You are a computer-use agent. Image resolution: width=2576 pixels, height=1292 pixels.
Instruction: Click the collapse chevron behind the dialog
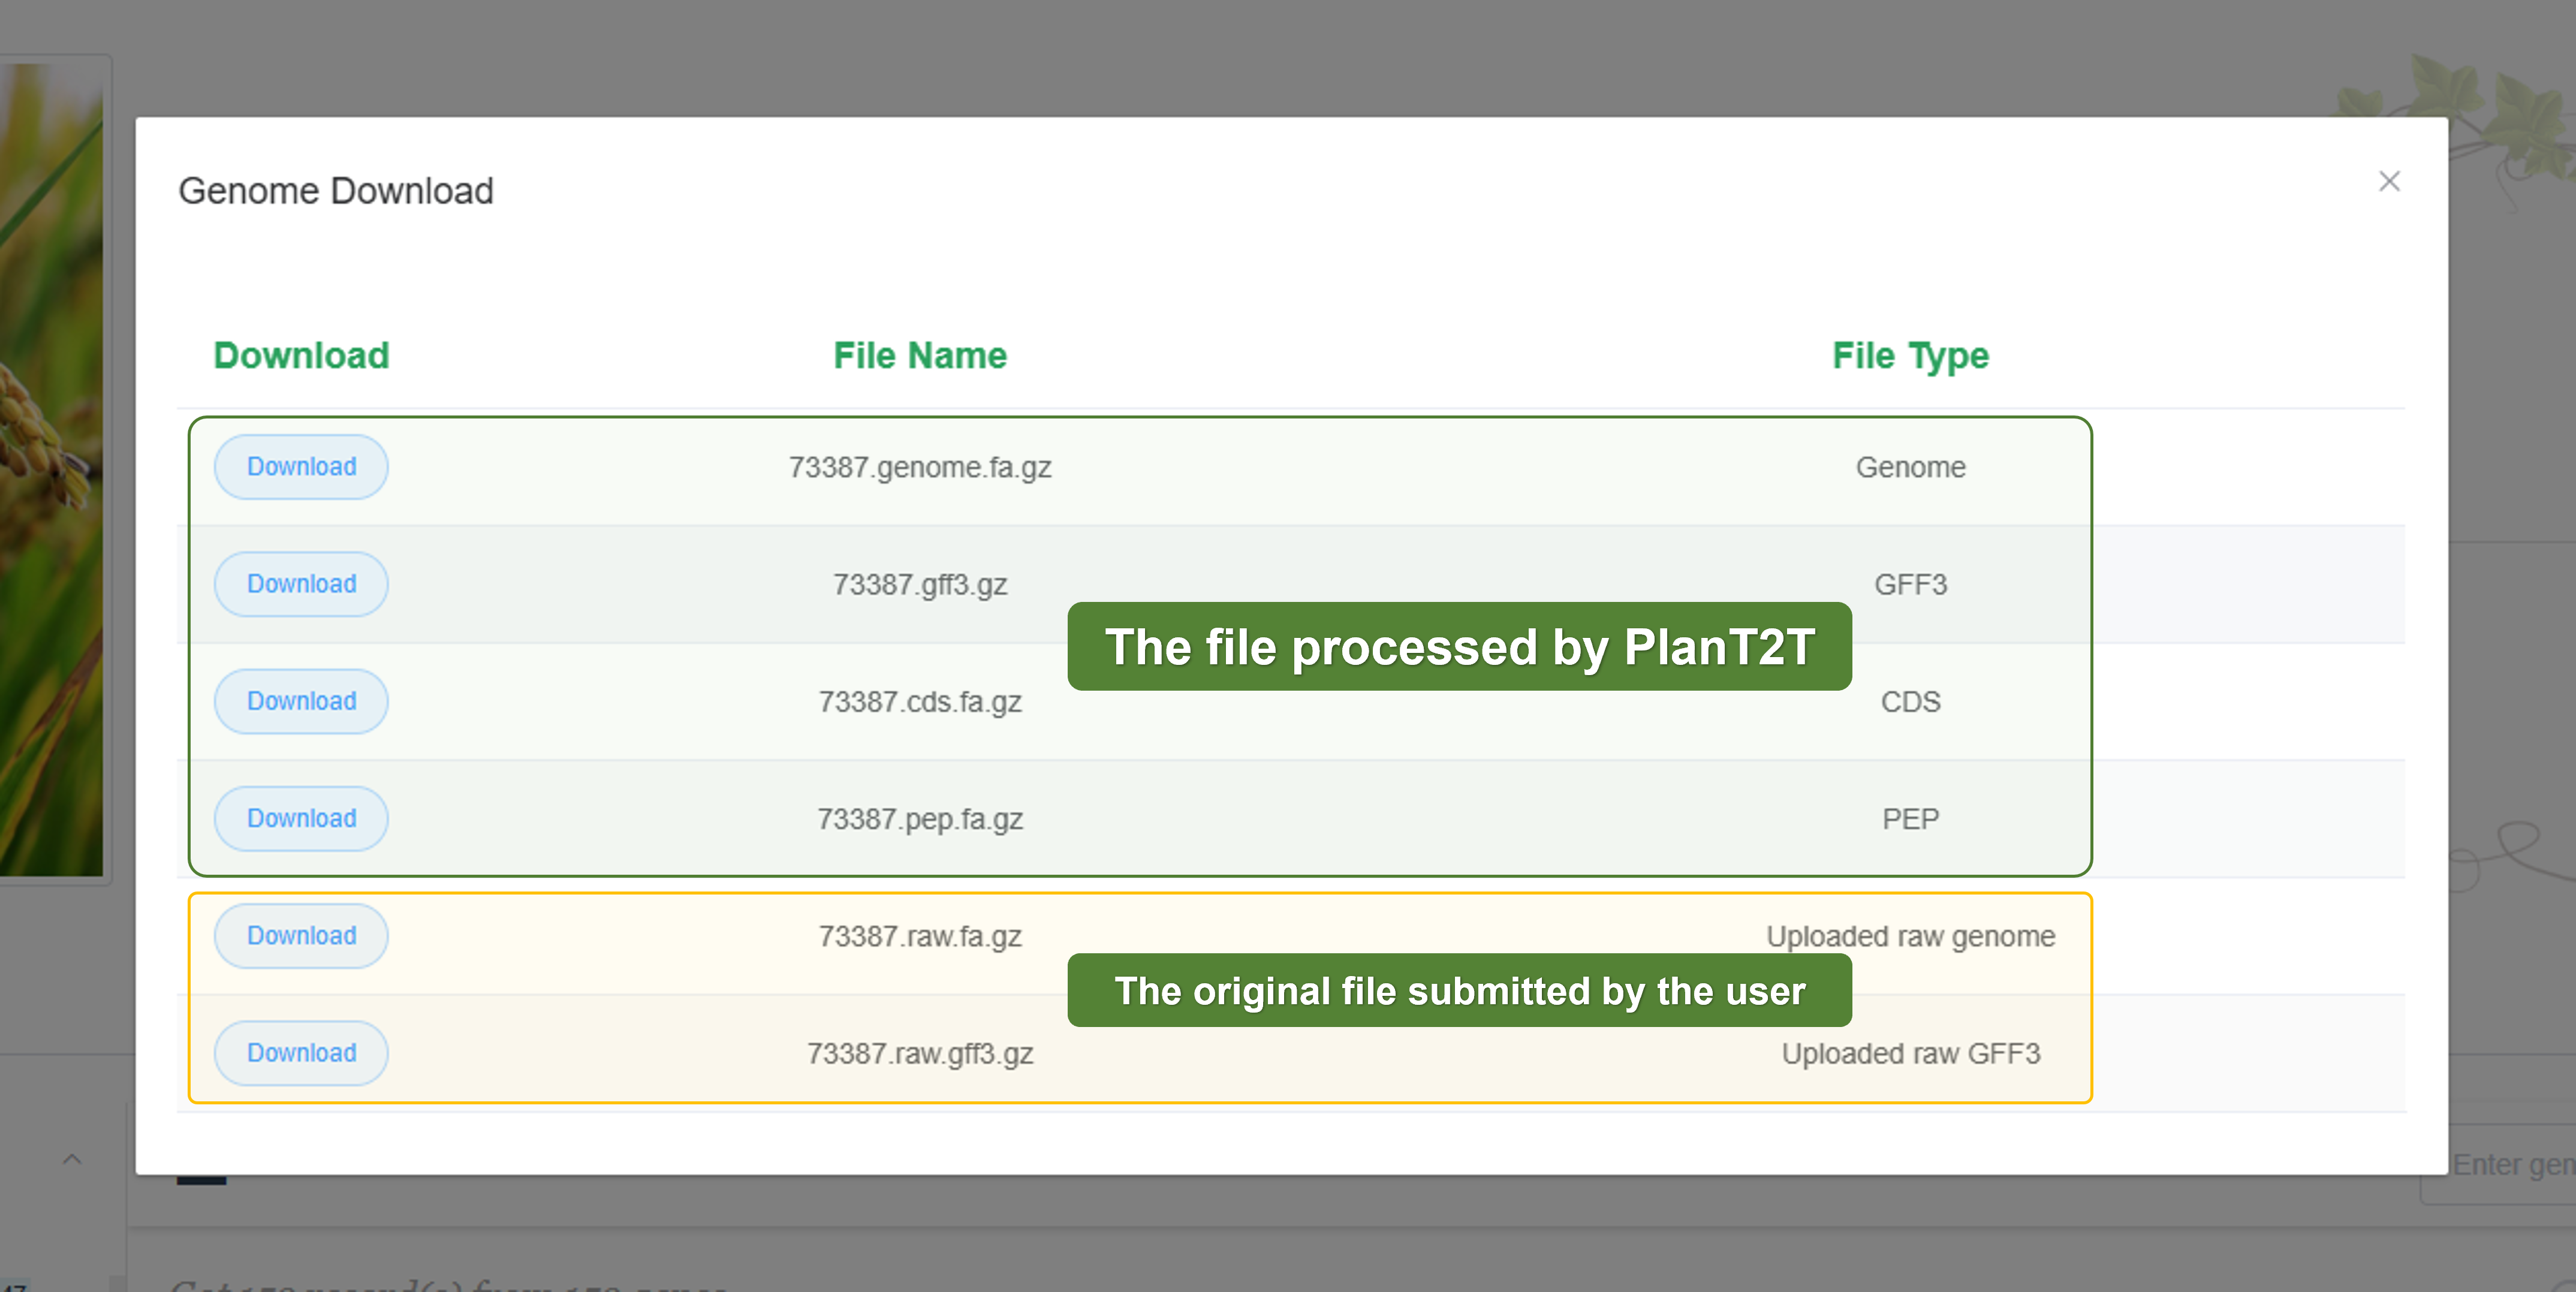click(72, 1159)
